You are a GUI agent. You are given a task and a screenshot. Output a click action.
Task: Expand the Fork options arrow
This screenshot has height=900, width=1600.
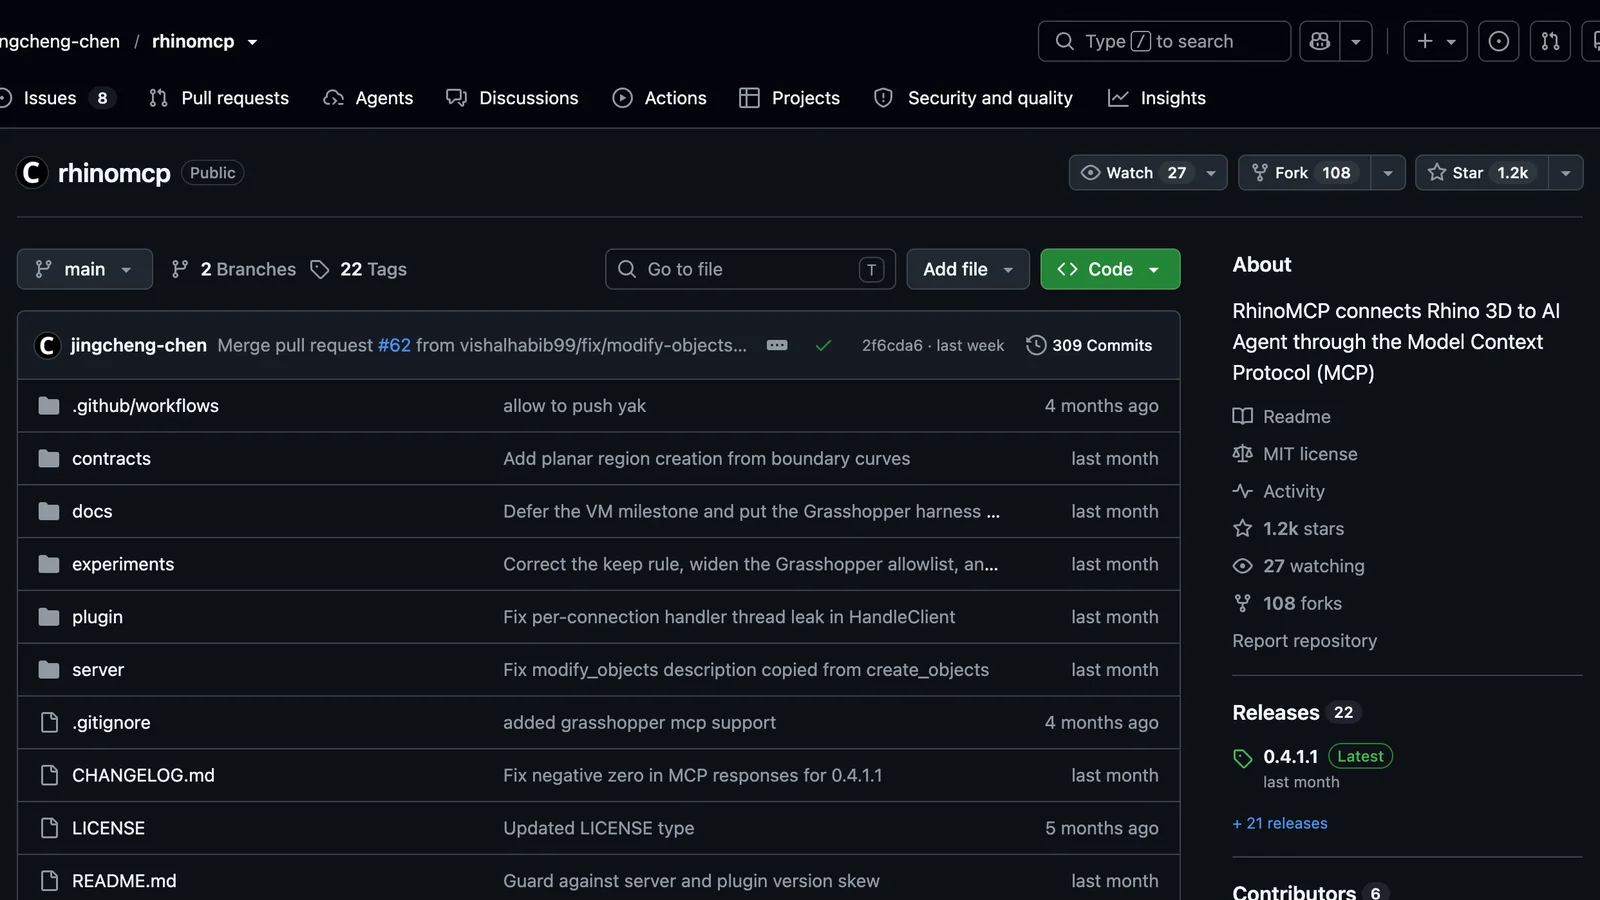[1388, 173]
